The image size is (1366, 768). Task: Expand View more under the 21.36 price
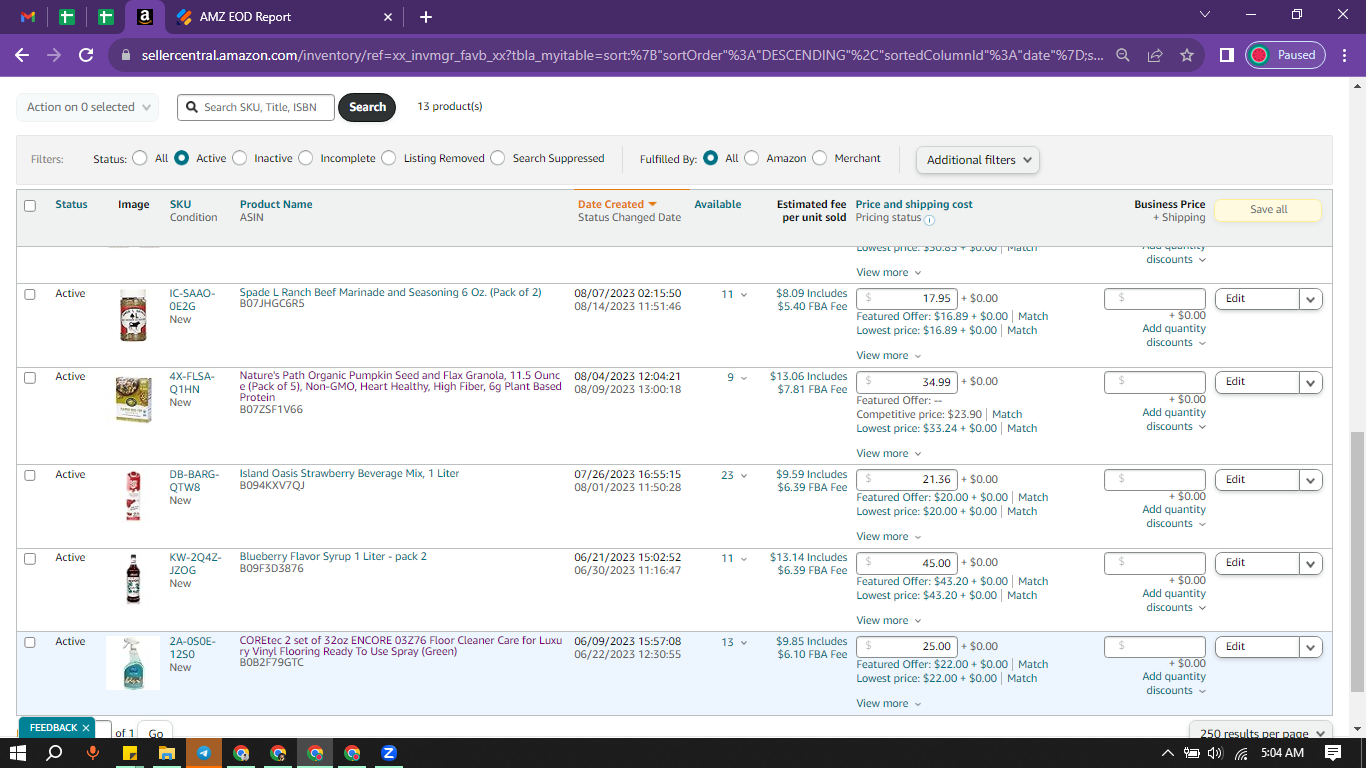888,537
